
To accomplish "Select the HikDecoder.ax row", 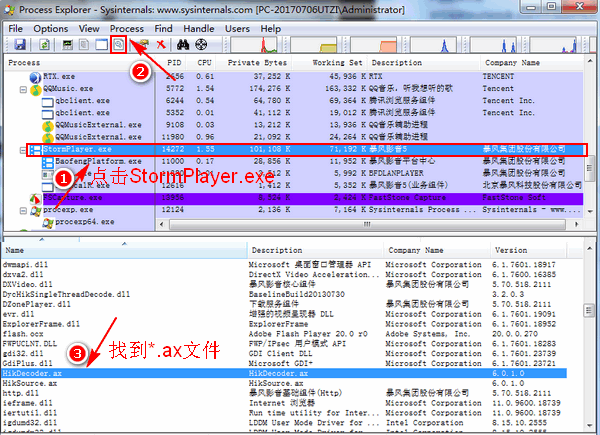I will 284,373.
